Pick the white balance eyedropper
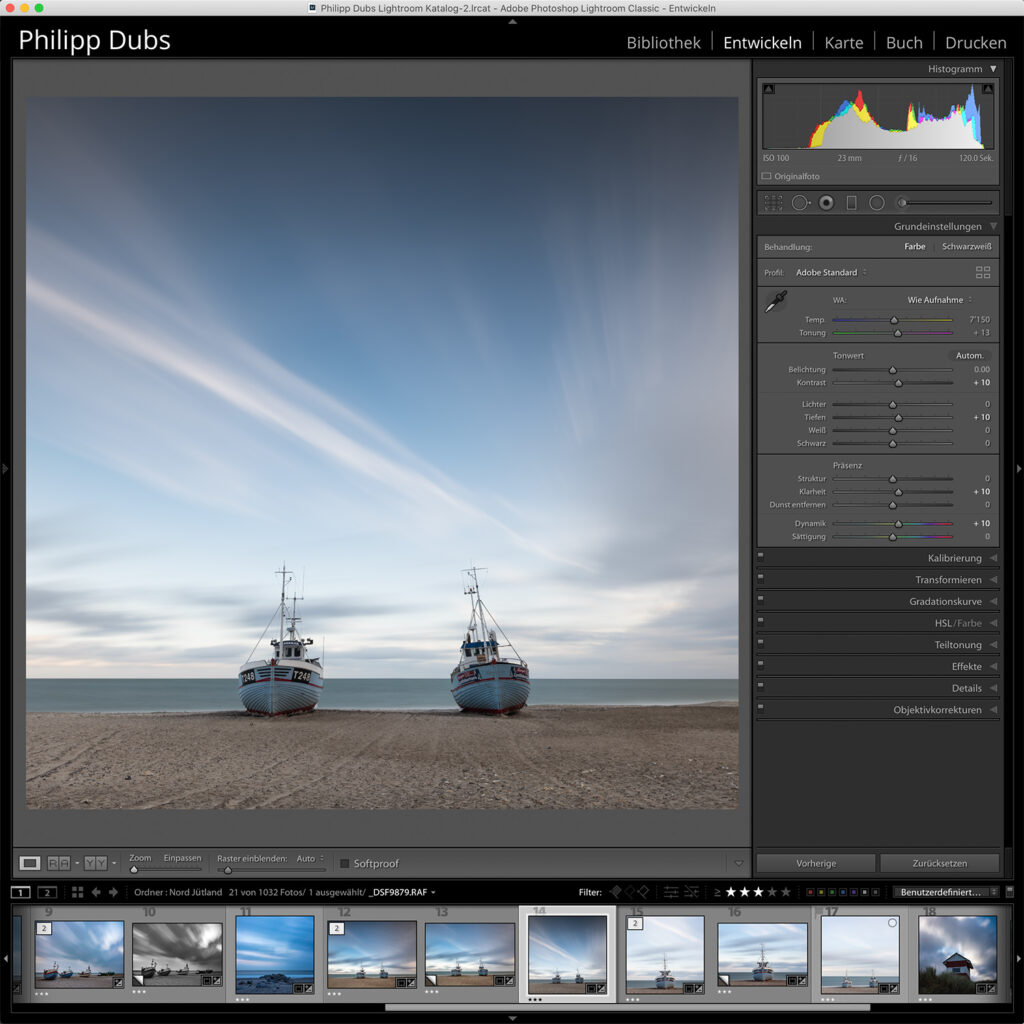This screenshot has width=1024, height=1024. tap(776, 300)
